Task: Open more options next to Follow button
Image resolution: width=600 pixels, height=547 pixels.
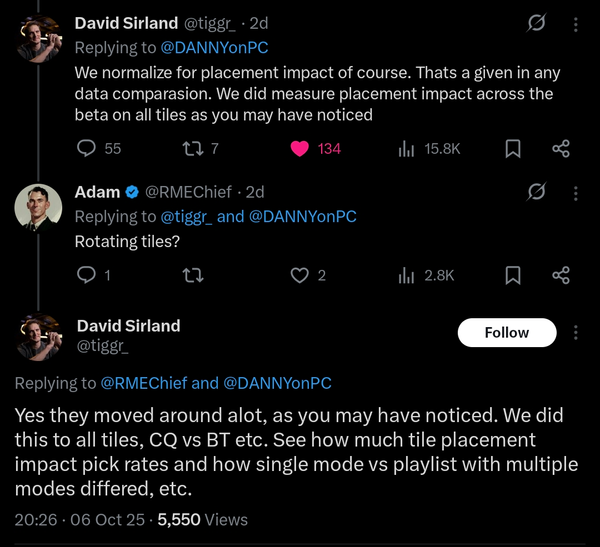Action: click(574, 333)
